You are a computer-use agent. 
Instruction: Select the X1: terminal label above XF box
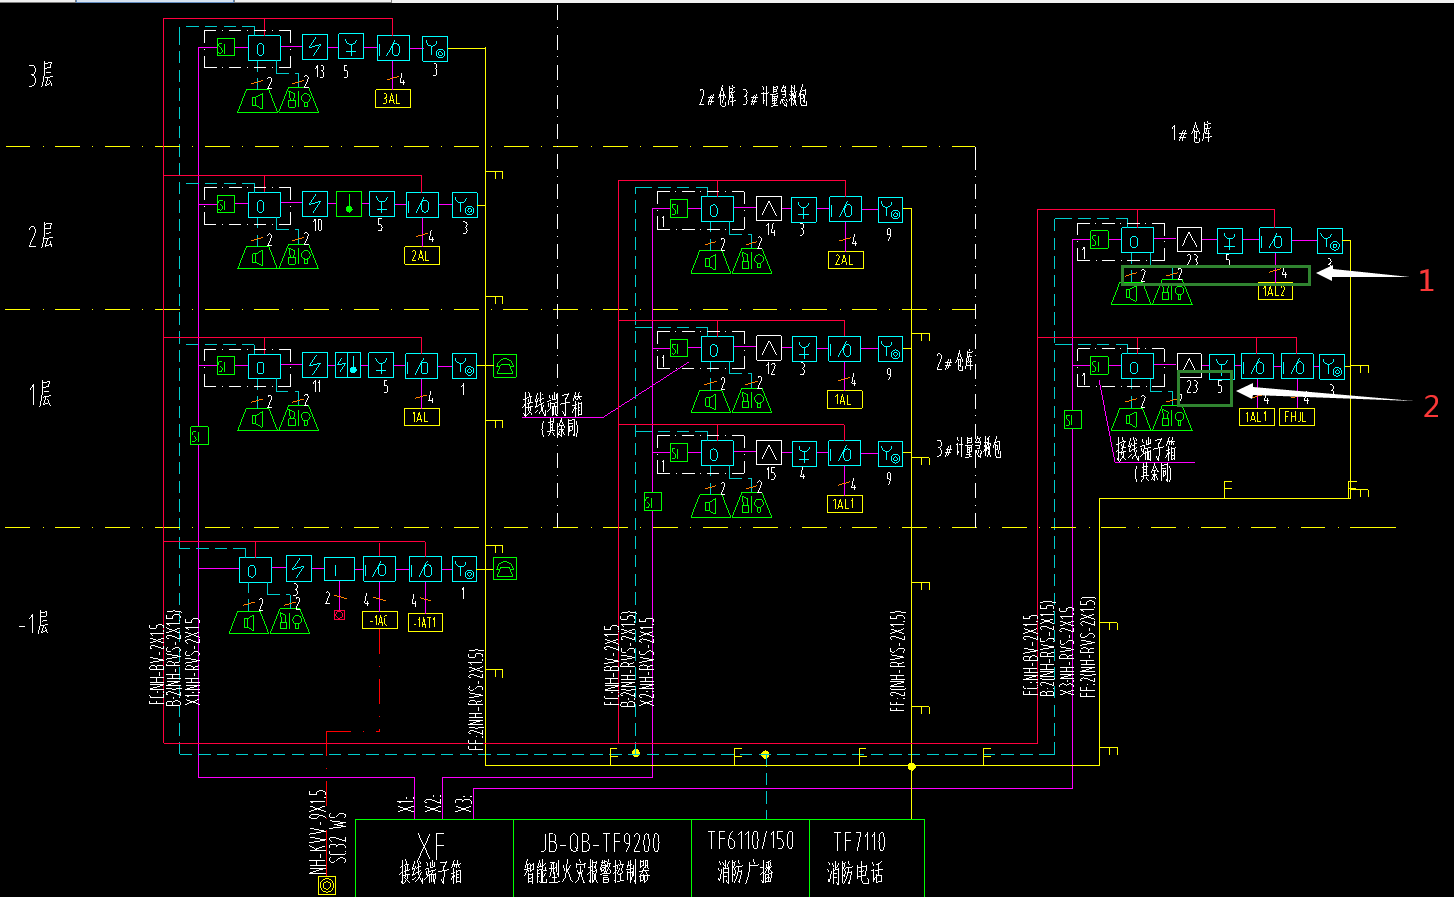(405, 803)
